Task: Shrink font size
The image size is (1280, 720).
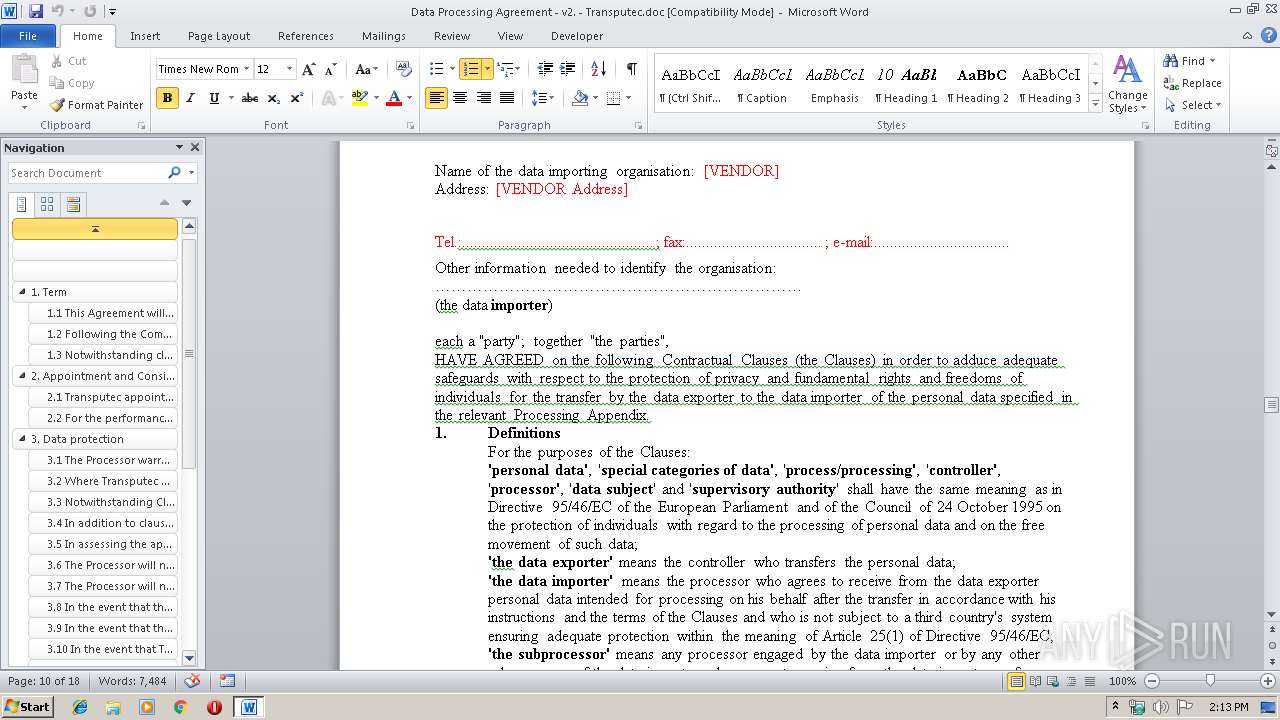Action: pyautogui.click(x=331, y=69)
